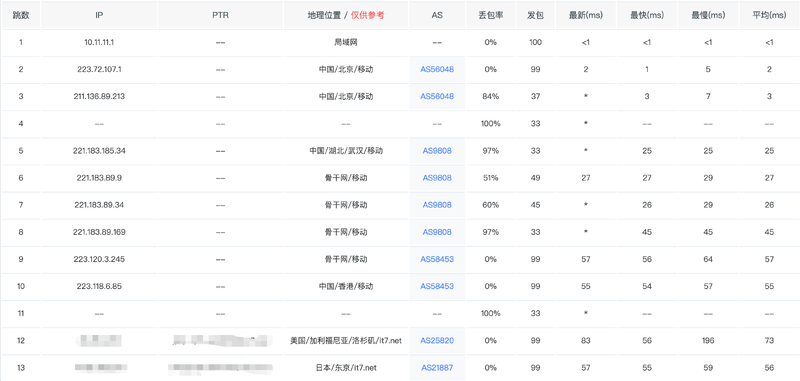Click the 73 average latency value
Viewport: 800px width, 381px height.
tap(769, 340)
